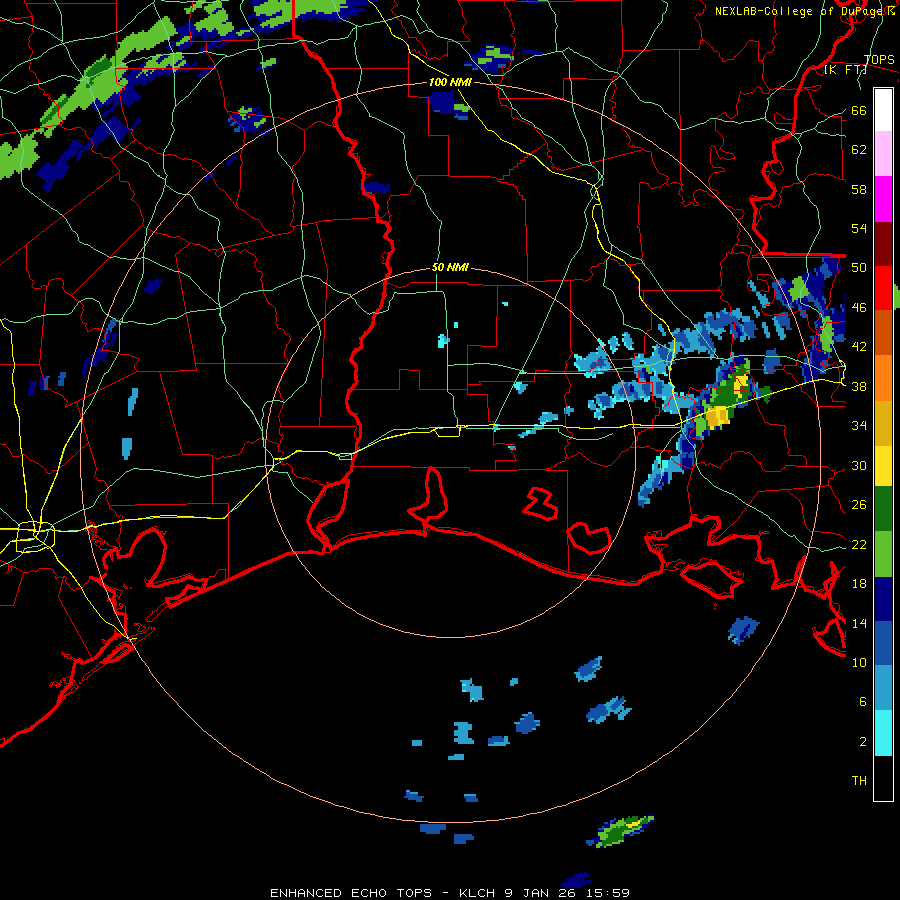Screen dimensions: 900x900
Task: Click the "66" legend value
Action: tap(859, 110)
